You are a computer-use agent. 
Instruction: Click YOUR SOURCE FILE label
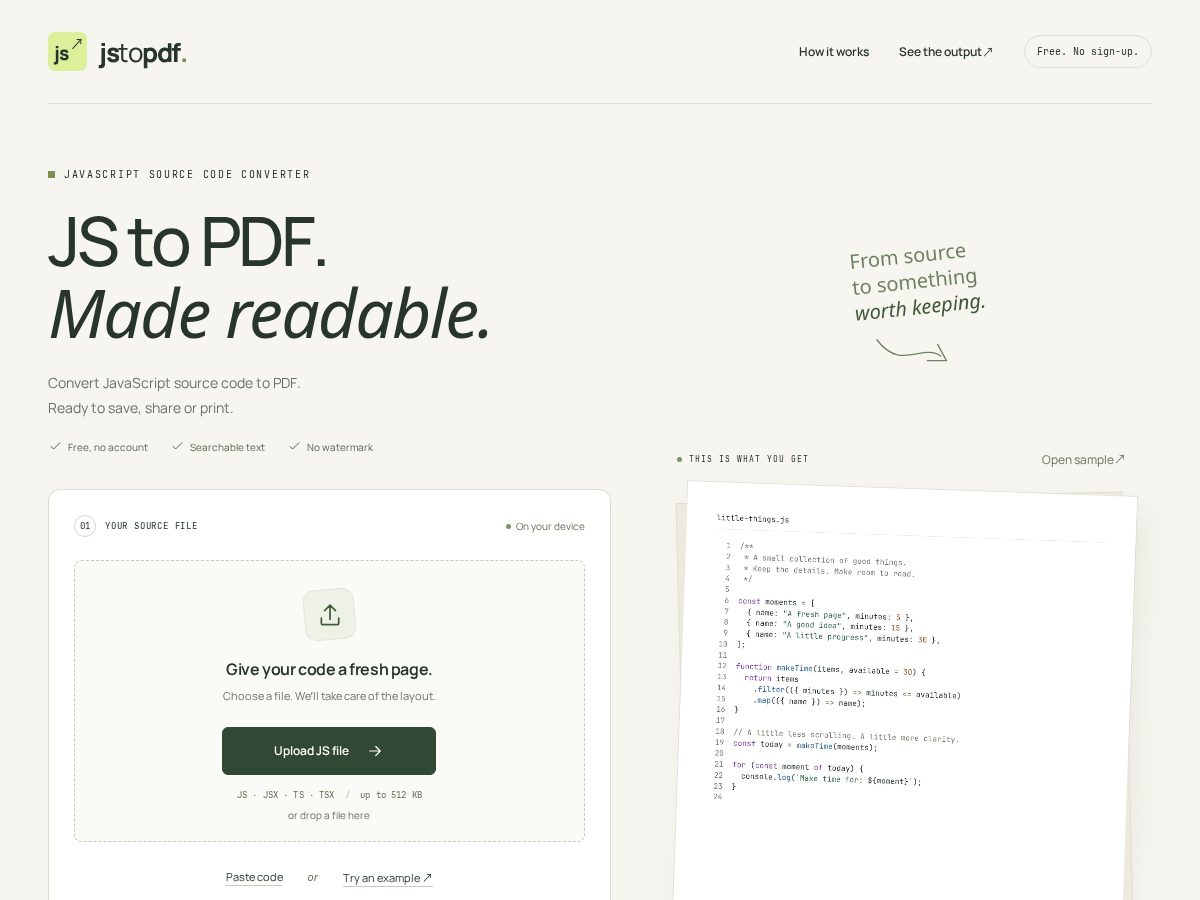click(151, 526)
